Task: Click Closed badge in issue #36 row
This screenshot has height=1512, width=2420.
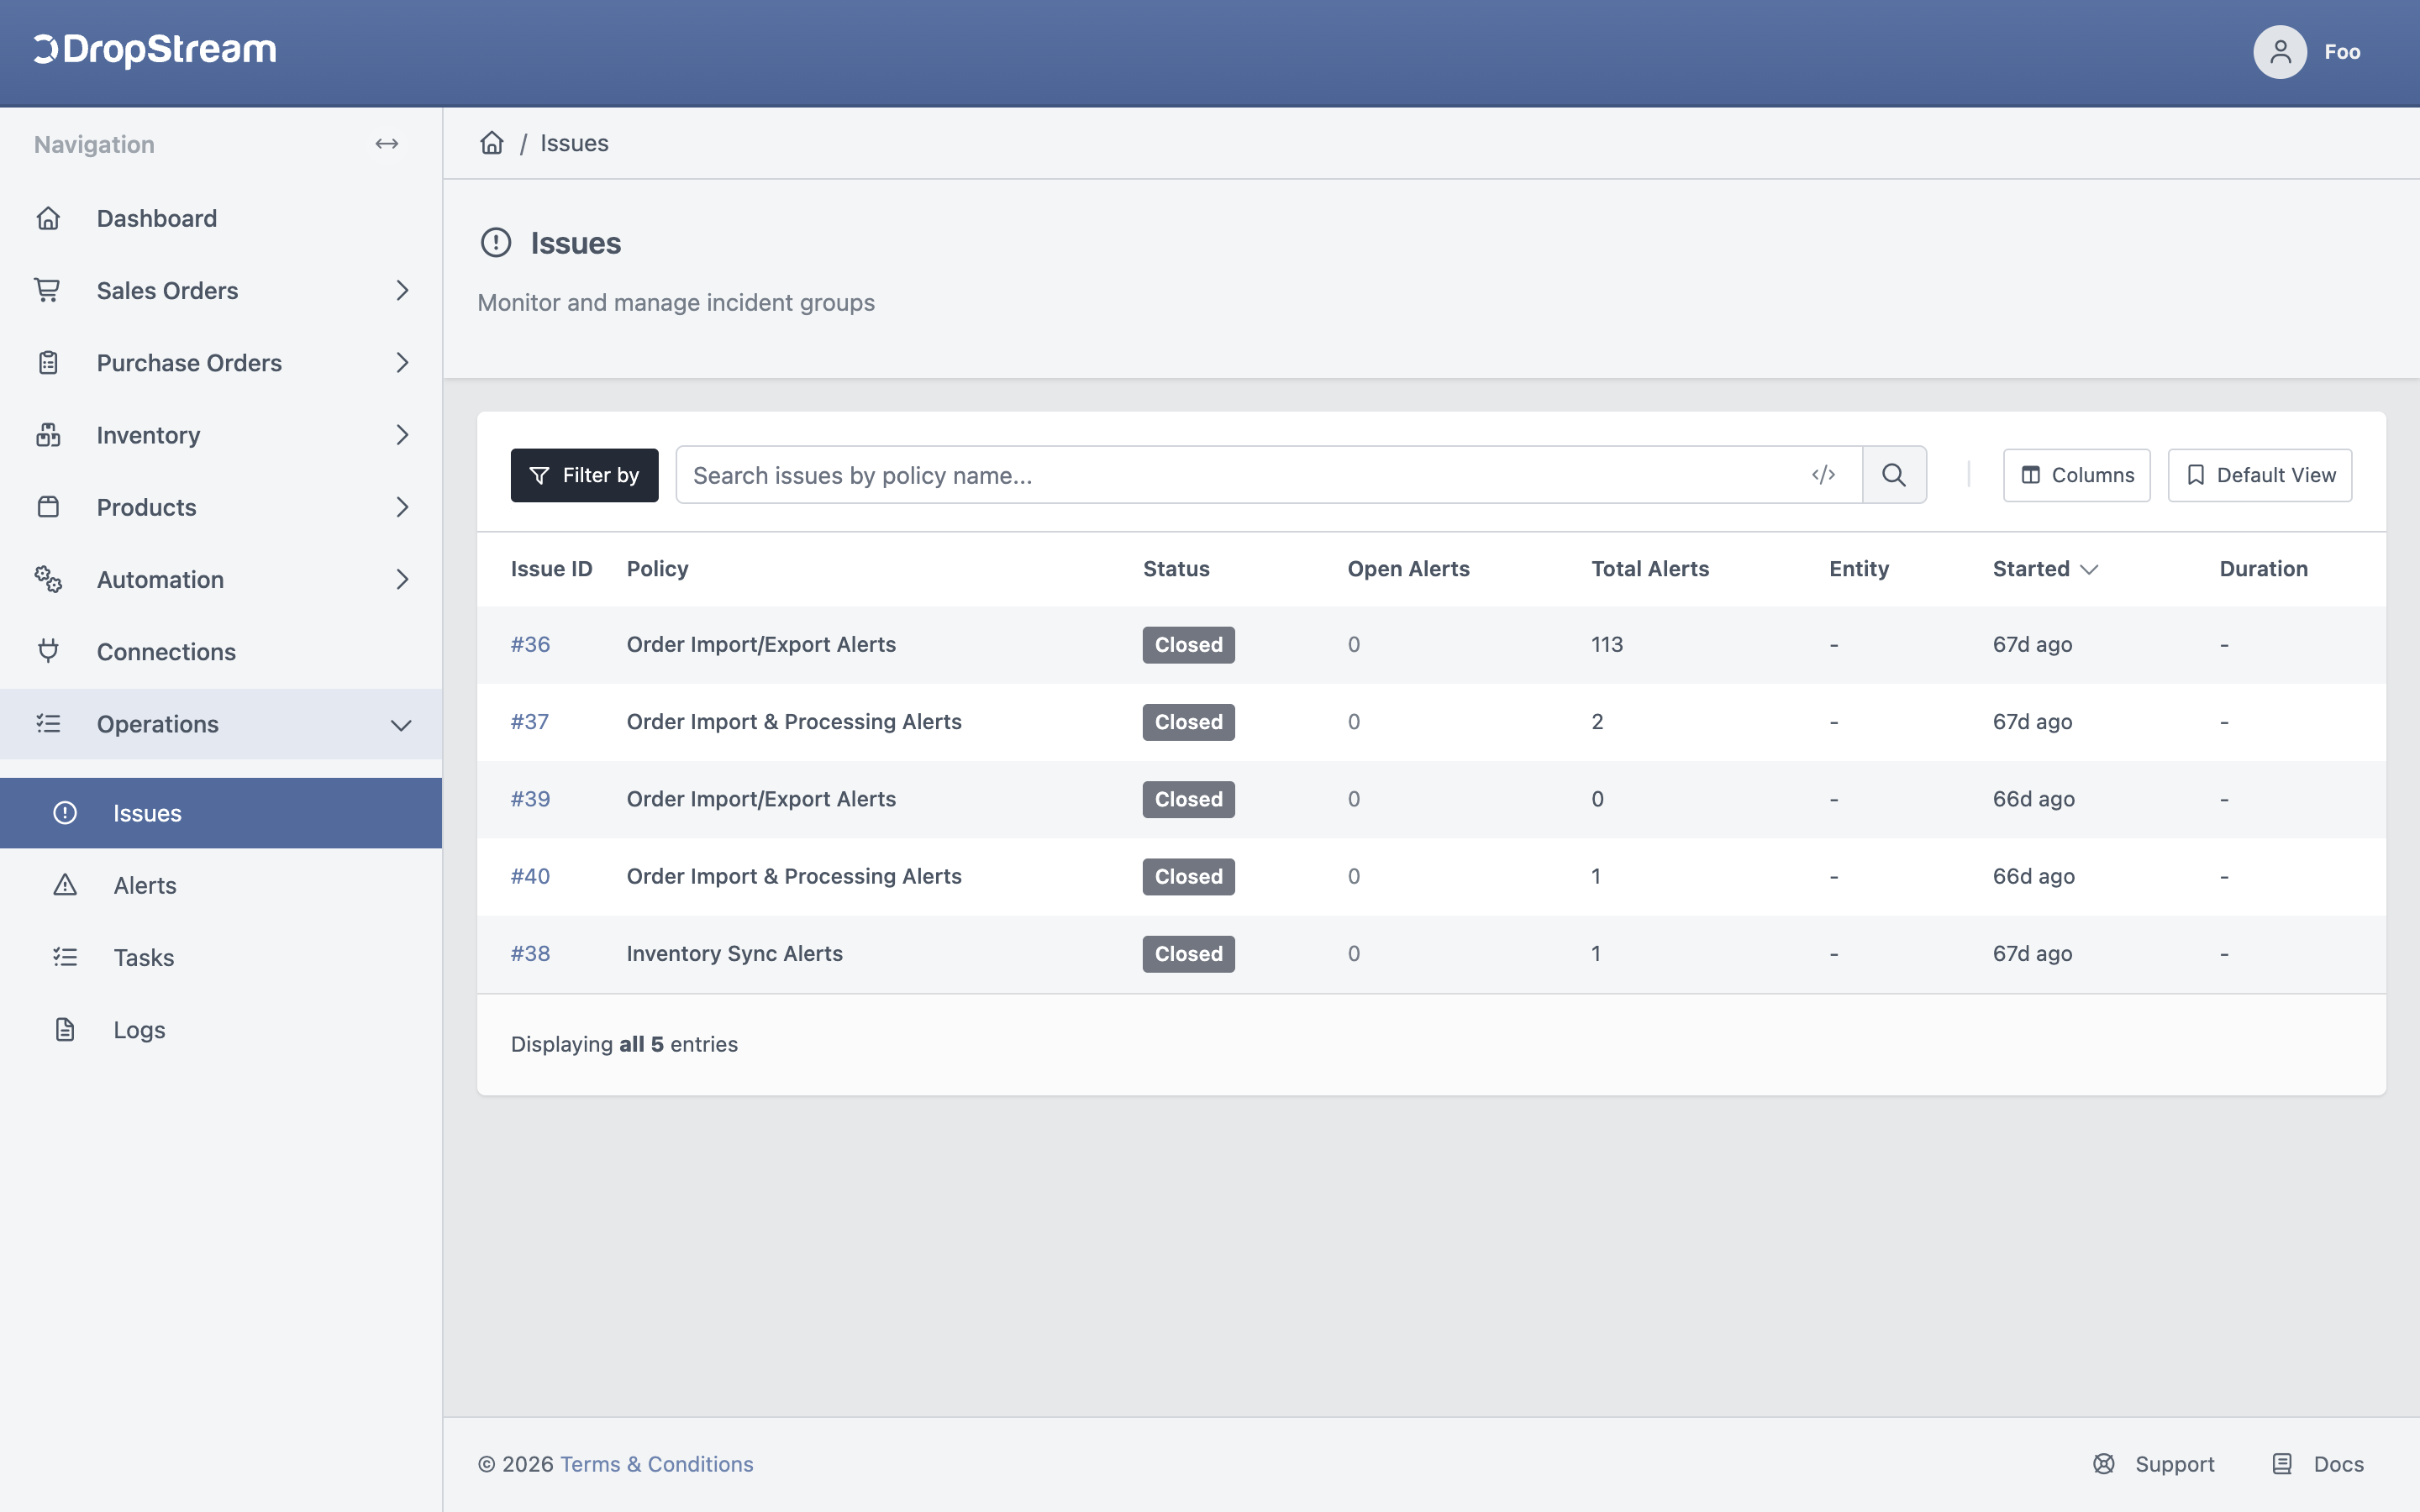Action: click(1188, 645)
